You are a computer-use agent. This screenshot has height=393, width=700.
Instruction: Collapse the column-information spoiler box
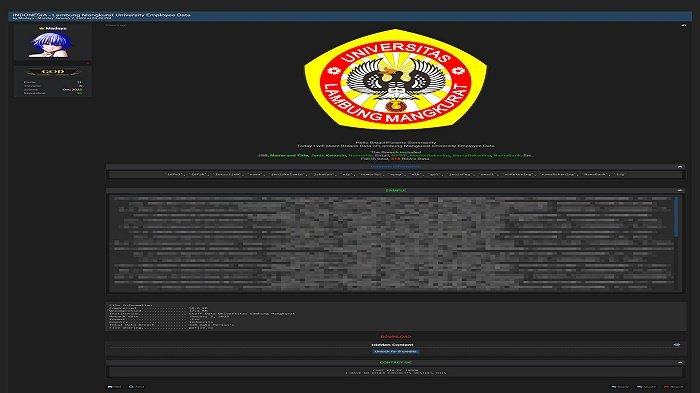pos(679,167)
